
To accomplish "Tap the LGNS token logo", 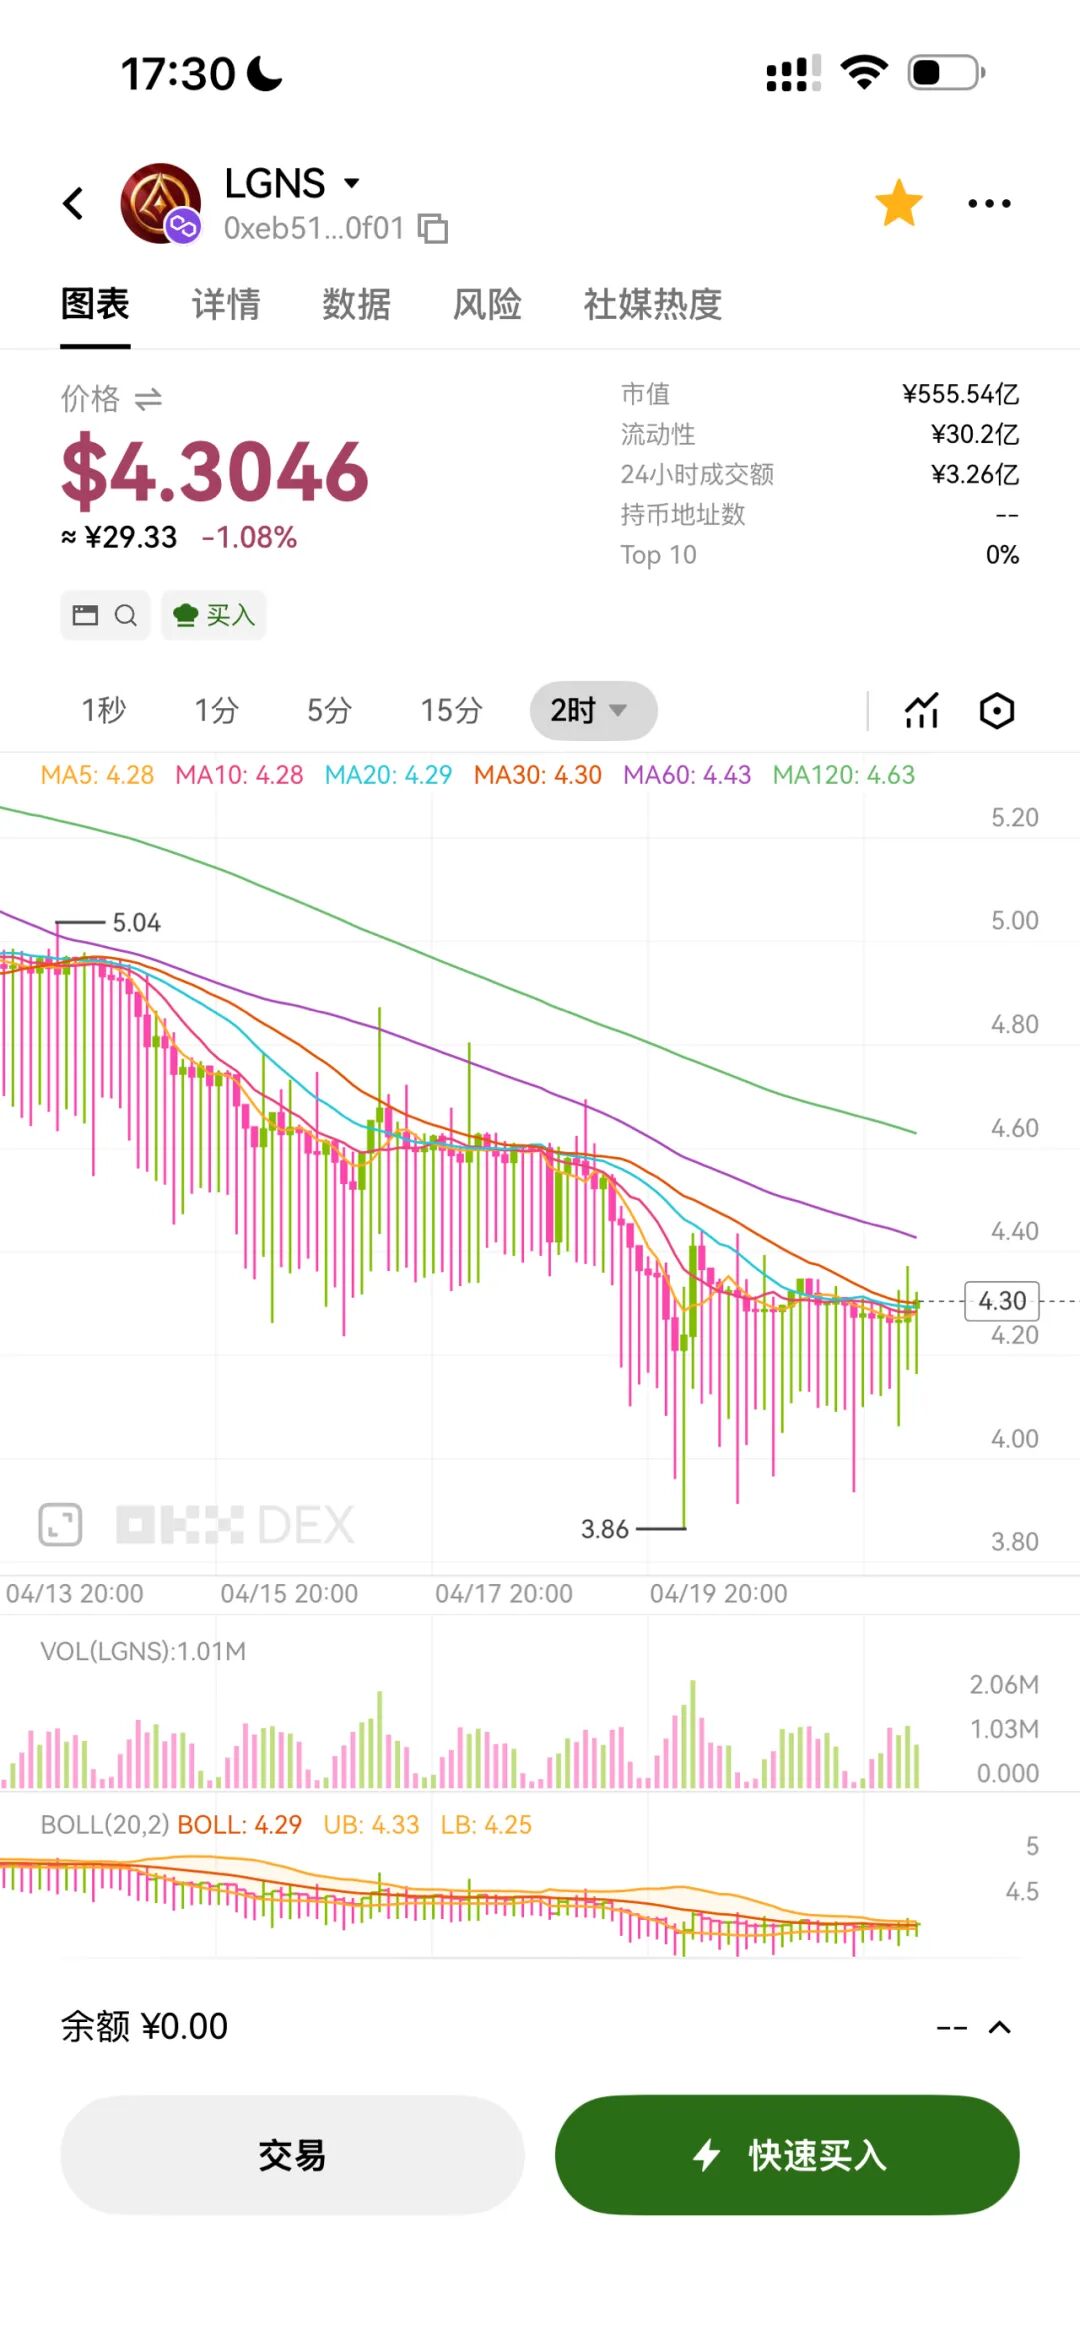I will (x=160, y=203).
